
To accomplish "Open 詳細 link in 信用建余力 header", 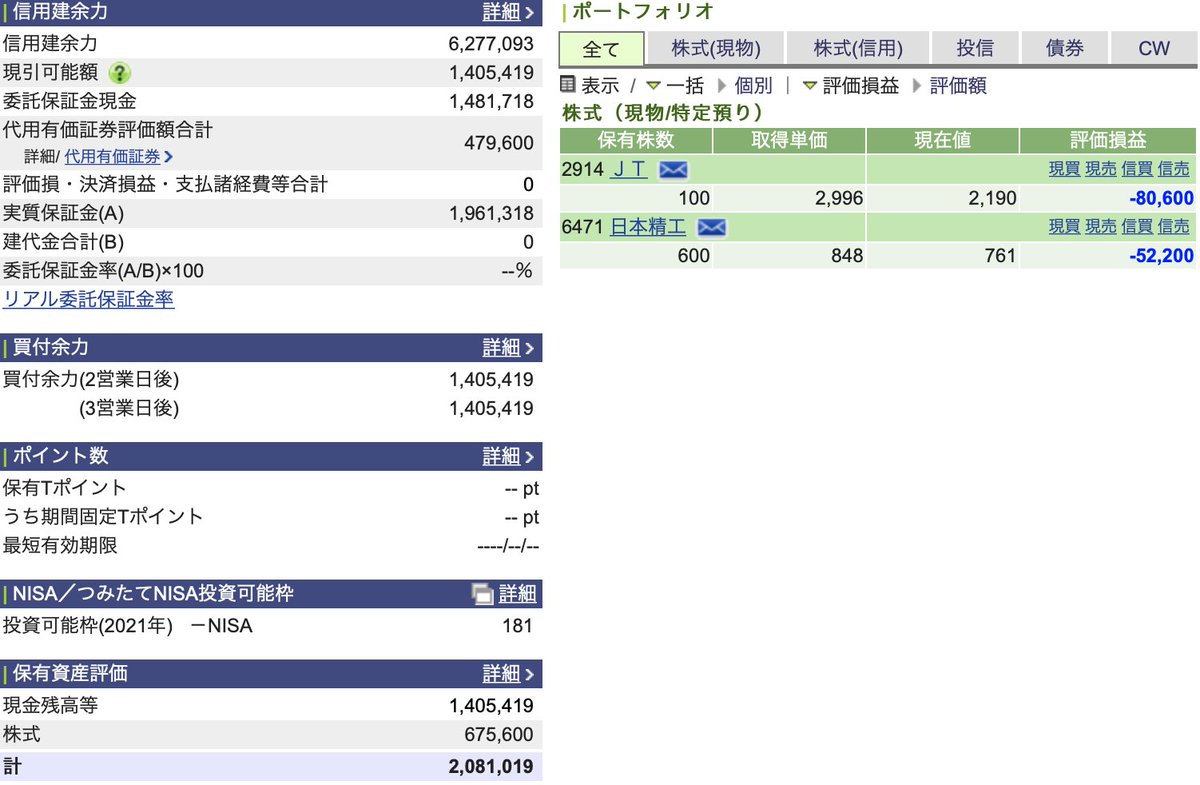I will click(x=501, y=12).
